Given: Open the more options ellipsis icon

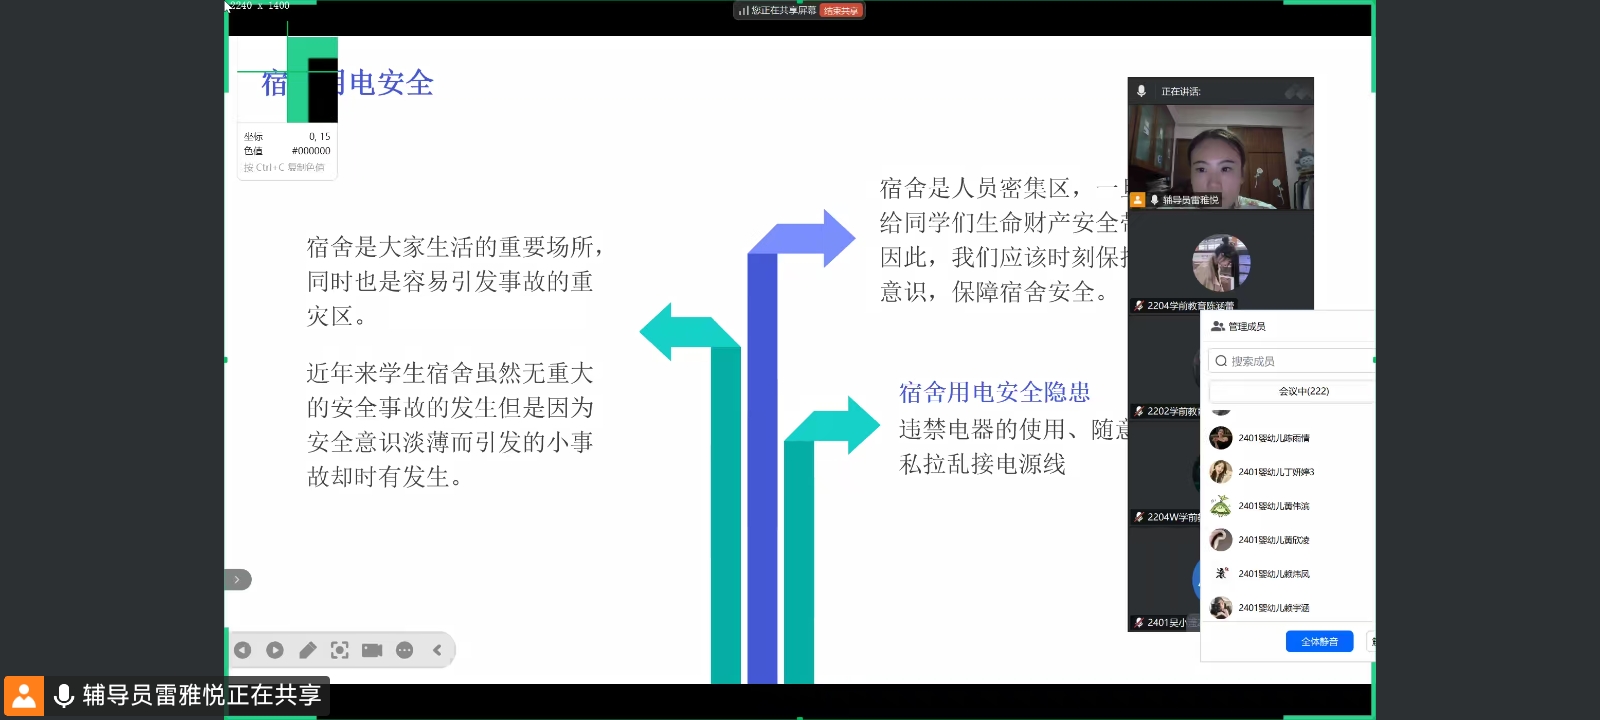Looking at the screenshot, I should (405, 650).
